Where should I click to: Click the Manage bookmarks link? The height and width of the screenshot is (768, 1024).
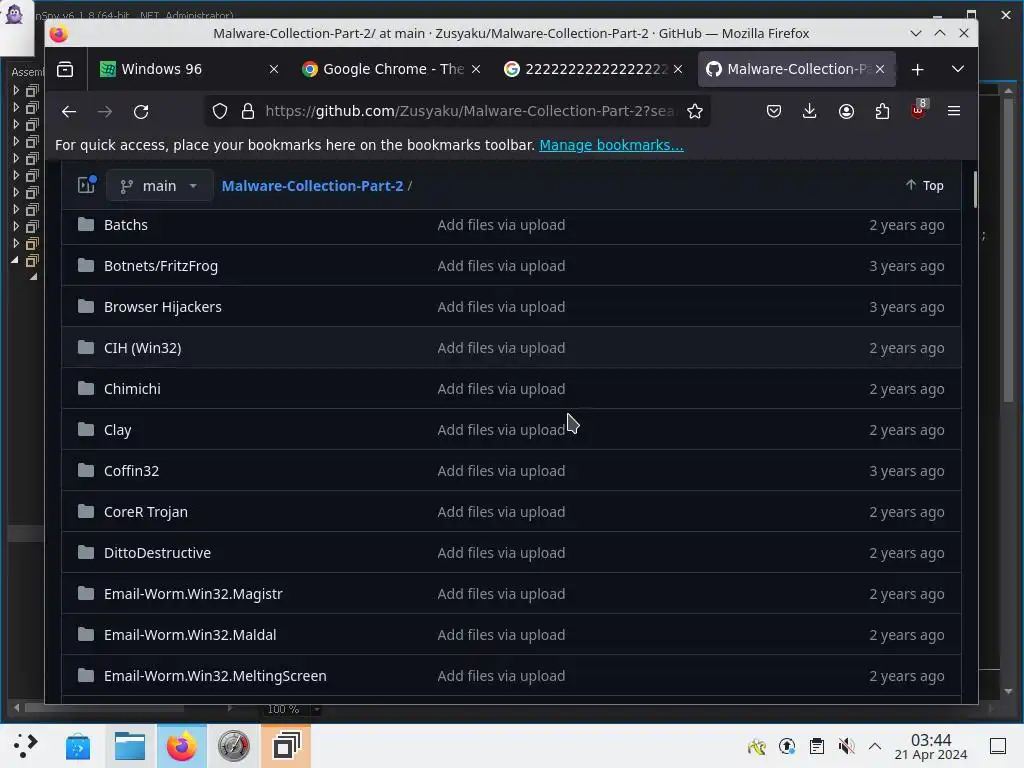[x=611, y=145]
